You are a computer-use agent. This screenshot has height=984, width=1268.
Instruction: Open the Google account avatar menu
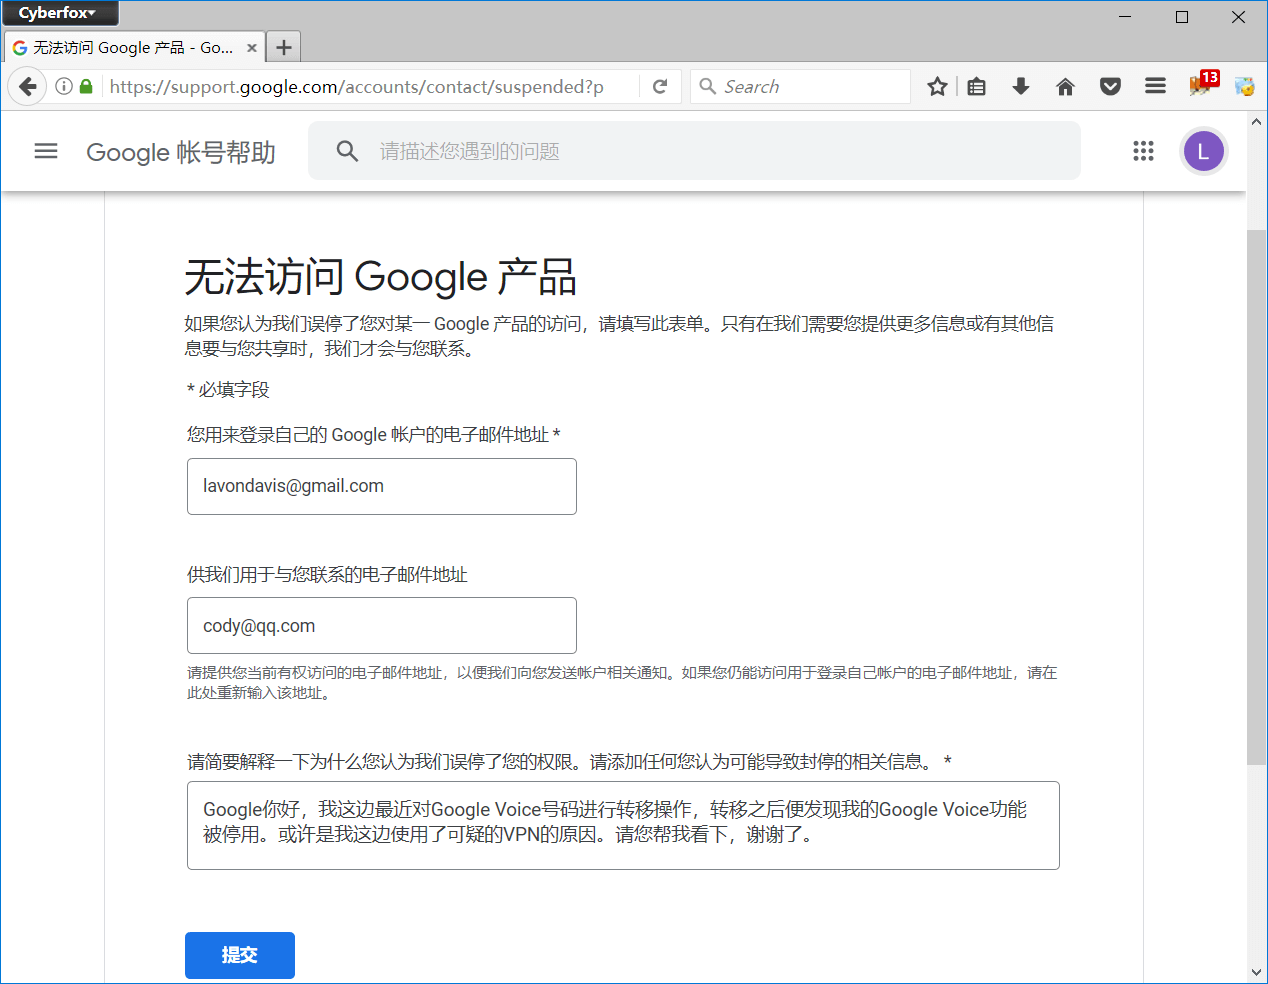click(1203, 151)
